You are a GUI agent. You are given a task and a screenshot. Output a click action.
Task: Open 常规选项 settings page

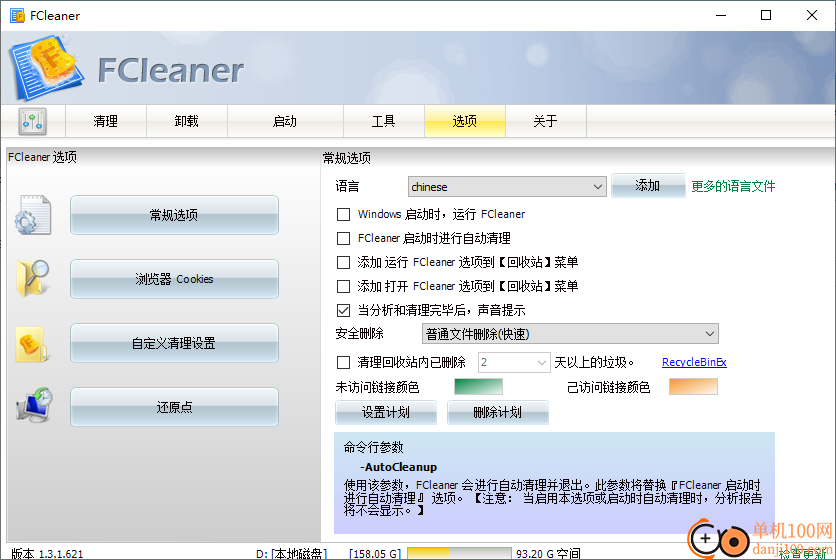174,215
